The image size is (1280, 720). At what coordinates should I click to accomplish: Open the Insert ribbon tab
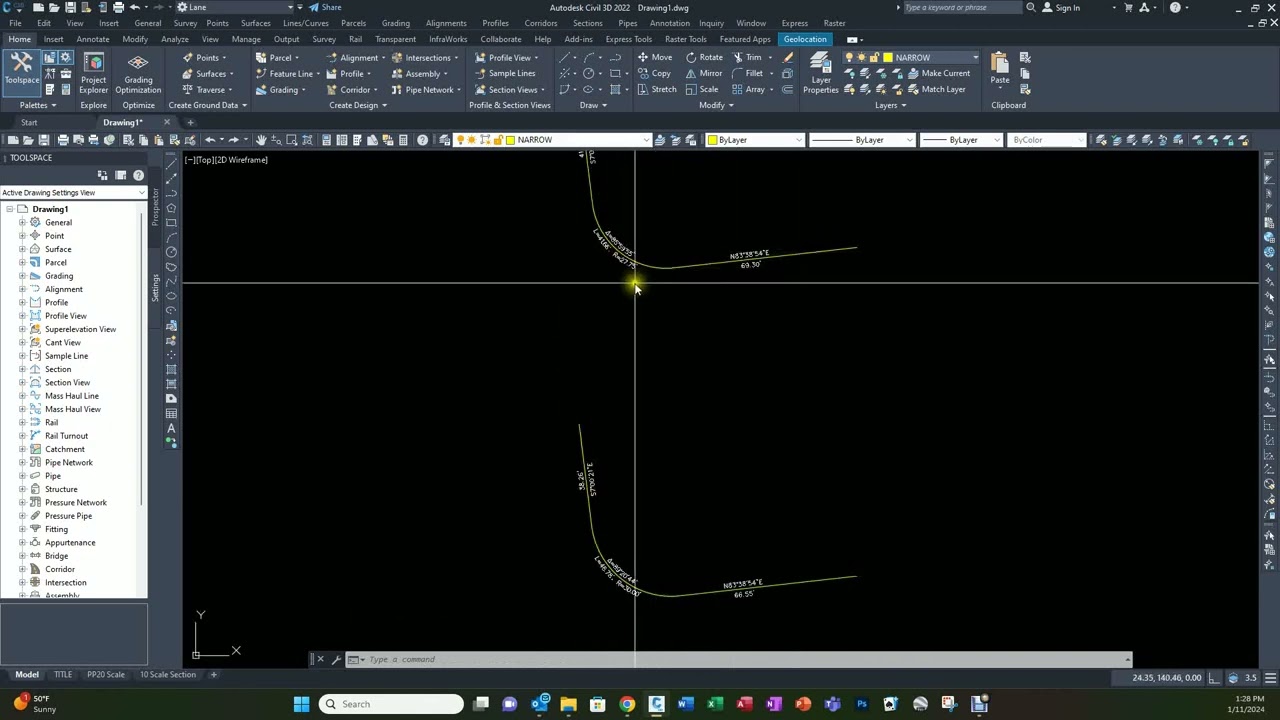point(53,39)
